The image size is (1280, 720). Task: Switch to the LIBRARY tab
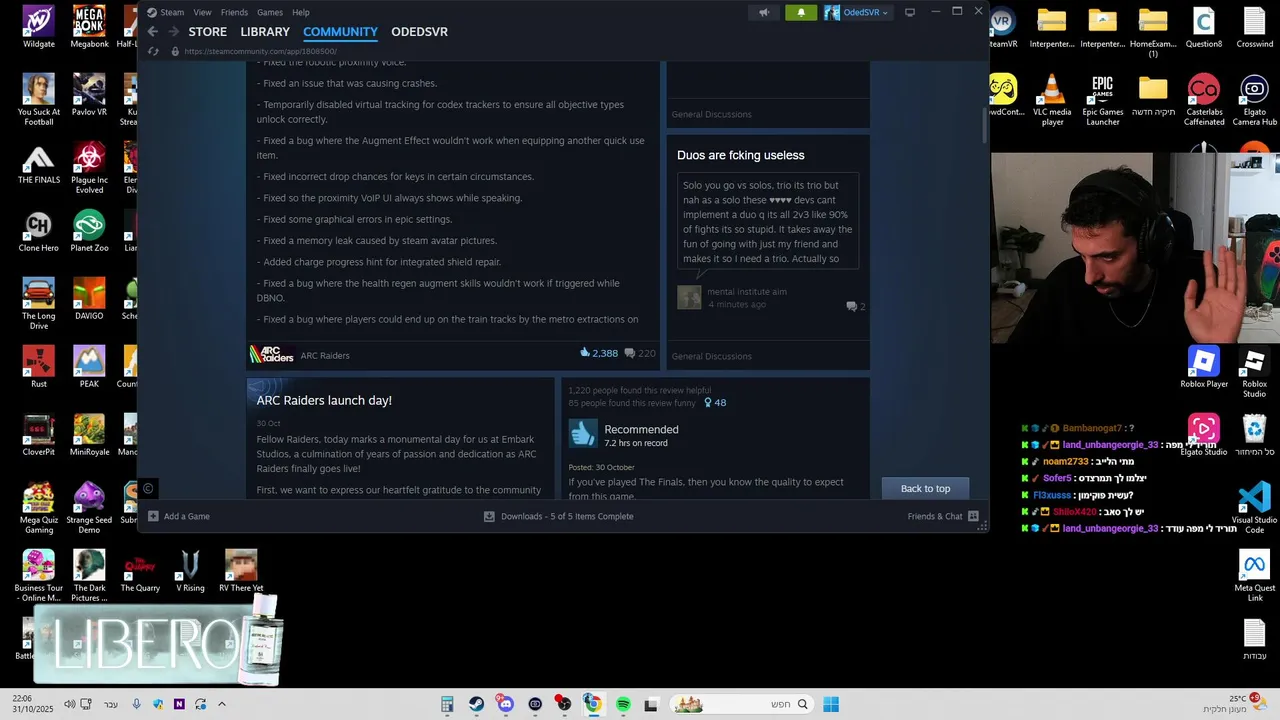(x=265, y=32)
